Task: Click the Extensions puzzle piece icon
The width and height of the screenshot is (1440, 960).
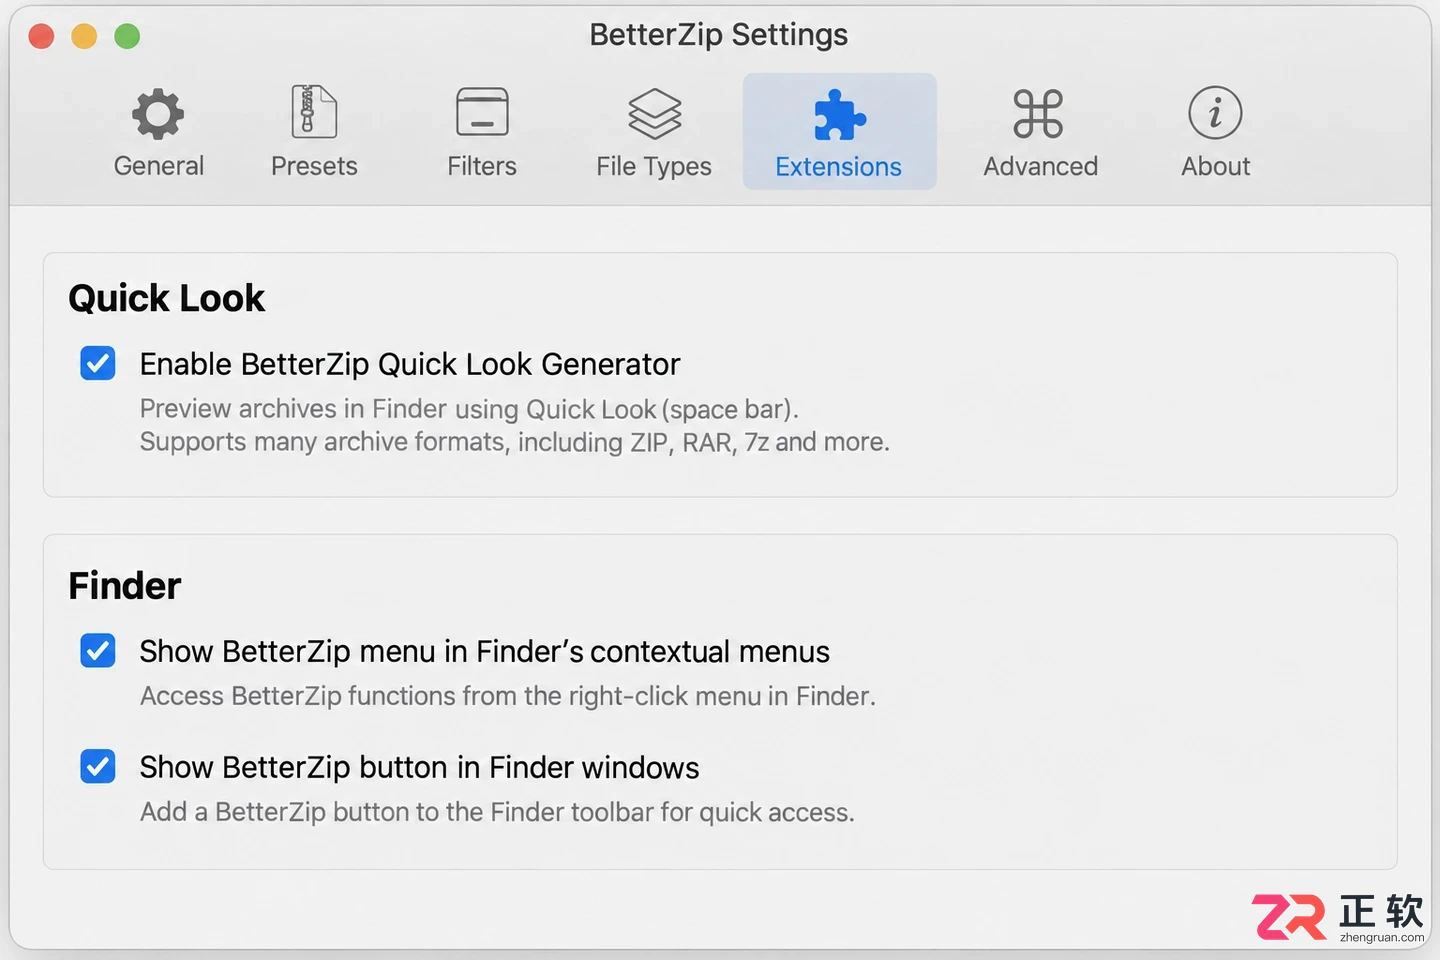Action: [x=839, y=114]
